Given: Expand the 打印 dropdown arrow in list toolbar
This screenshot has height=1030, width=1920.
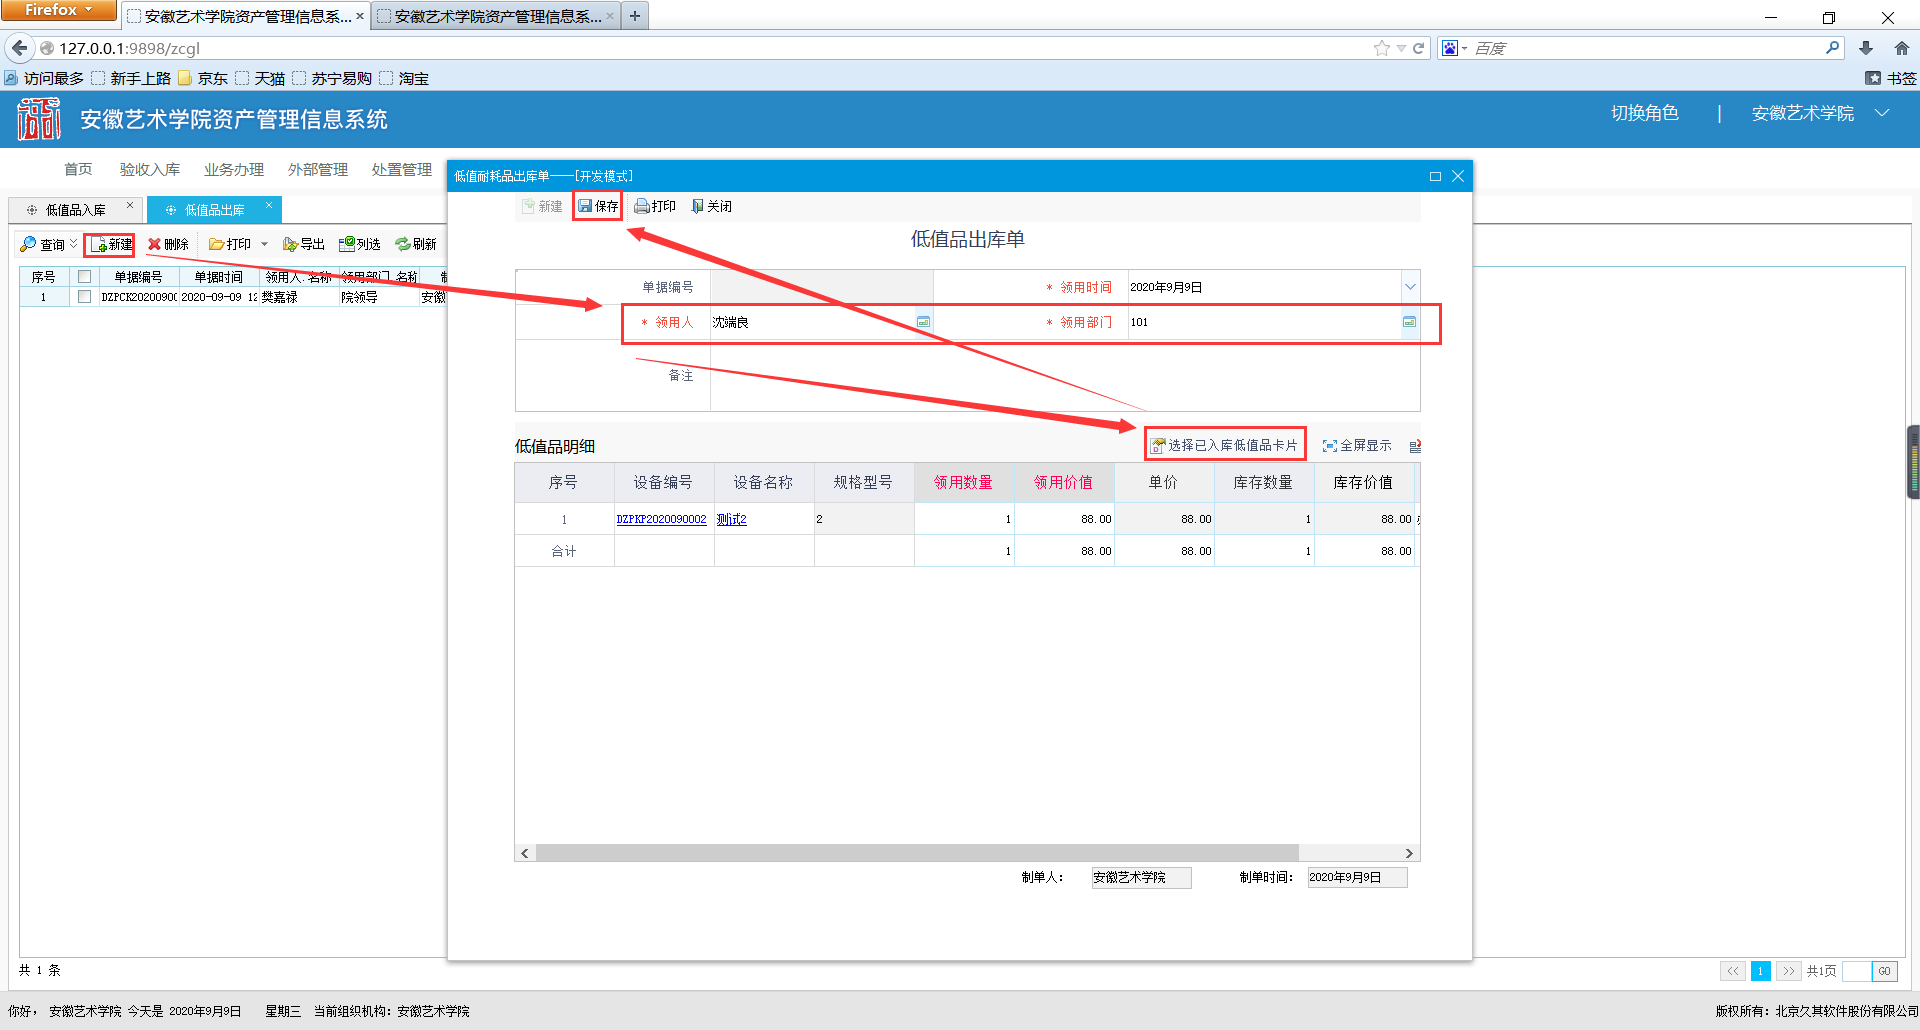Looking at the screenshot, I should click(264, 244).
